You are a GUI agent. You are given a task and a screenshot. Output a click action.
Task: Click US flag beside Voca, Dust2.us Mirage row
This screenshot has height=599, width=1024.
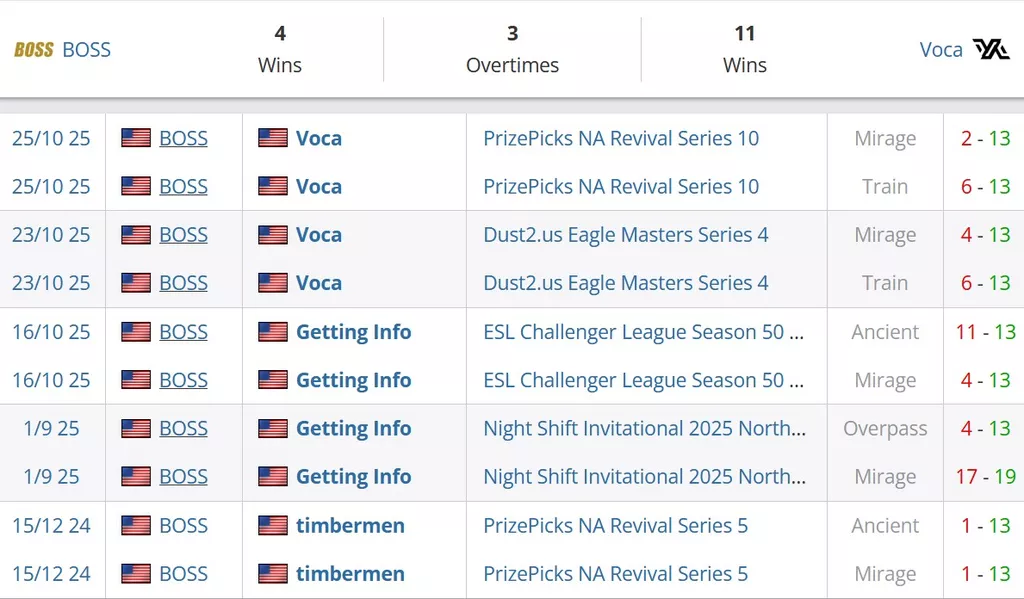[273, 235]
